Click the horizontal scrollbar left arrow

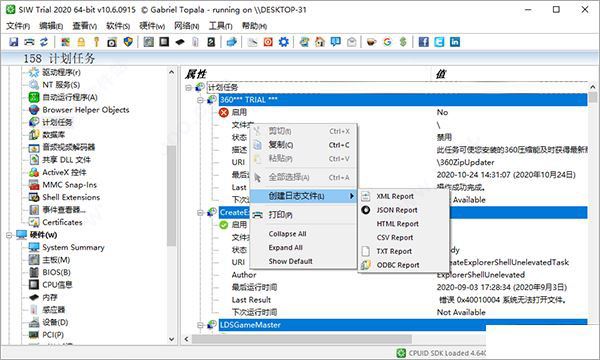(x=186, y=339)
